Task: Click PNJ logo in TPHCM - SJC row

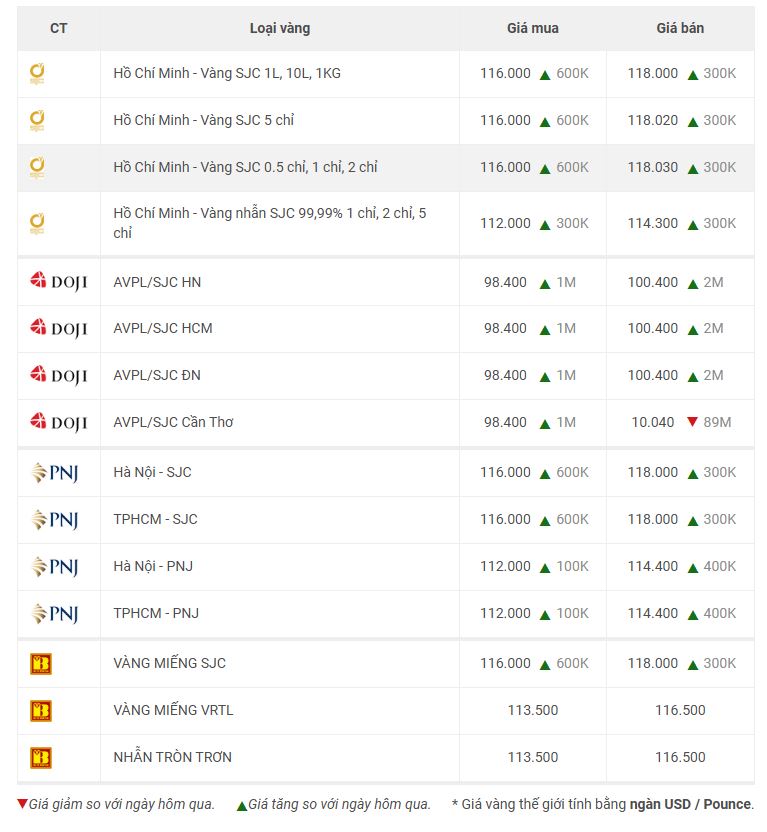Action: (x=55, y=519)
